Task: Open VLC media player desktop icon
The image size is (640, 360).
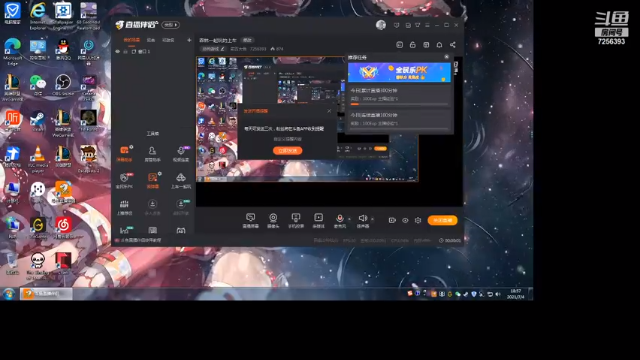Action: coord(38,160)
